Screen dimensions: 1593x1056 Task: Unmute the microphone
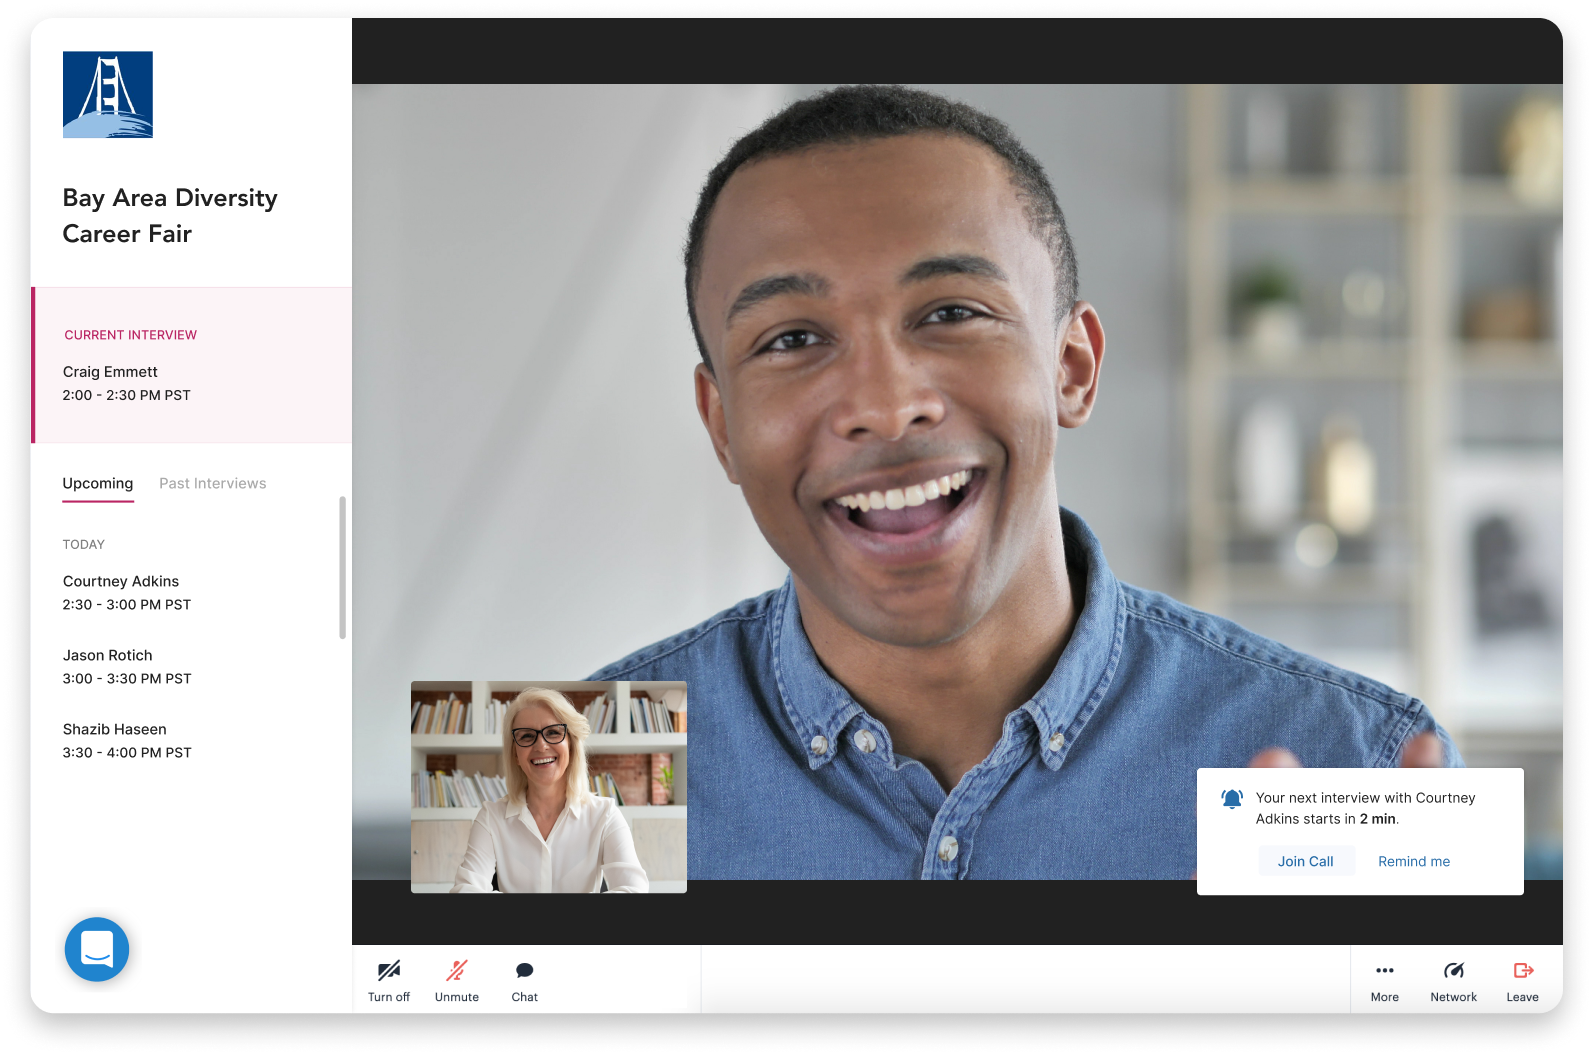pyautogui.click(x=457, y=980)
